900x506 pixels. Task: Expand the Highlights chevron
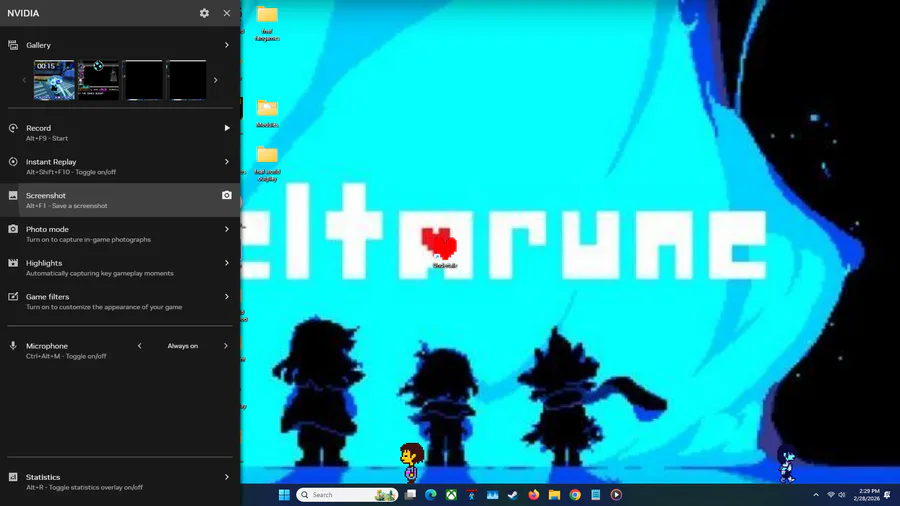227,263
